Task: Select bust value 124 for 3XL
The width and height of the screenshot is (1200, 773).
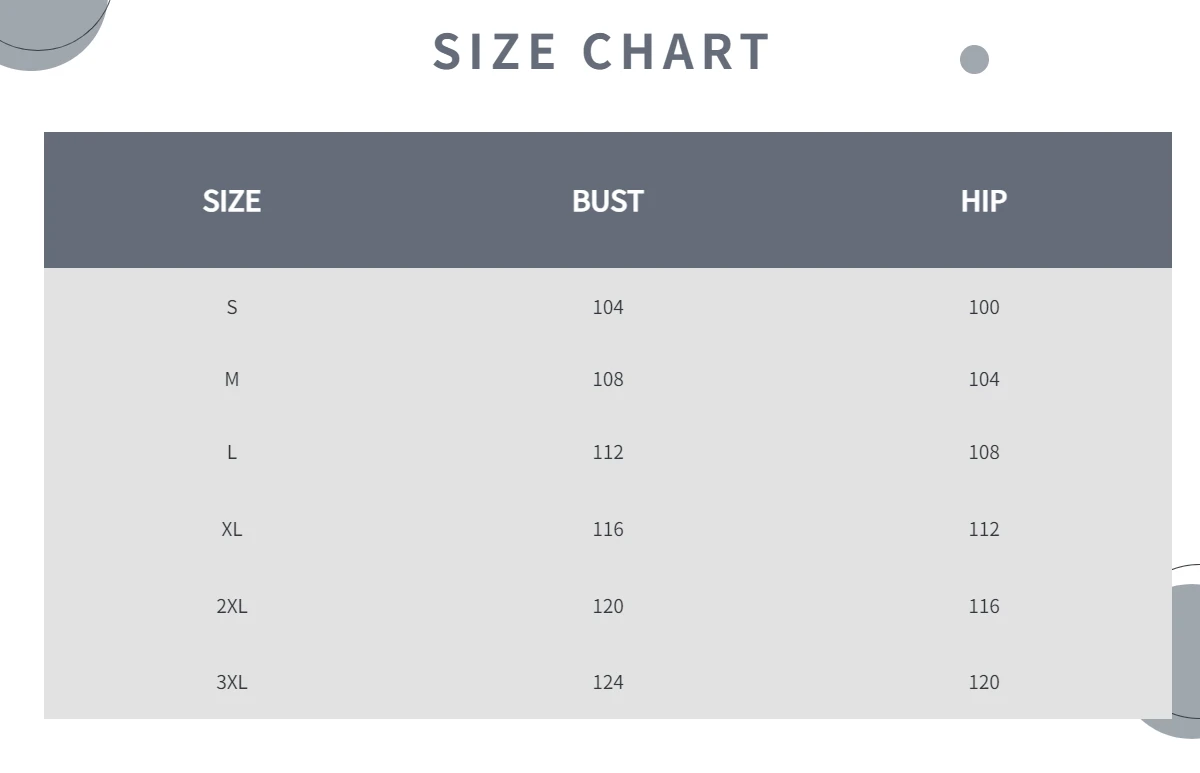Action: coord(607,682)
